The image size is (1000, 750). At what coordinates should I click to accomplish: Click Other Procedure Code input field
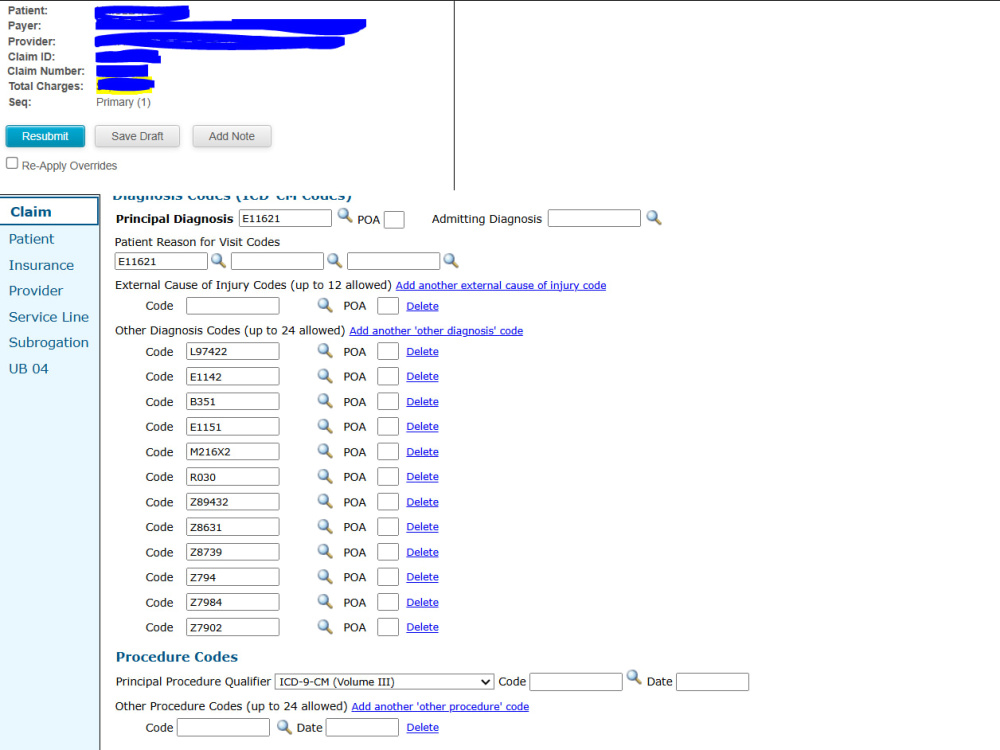pos(223,727)
